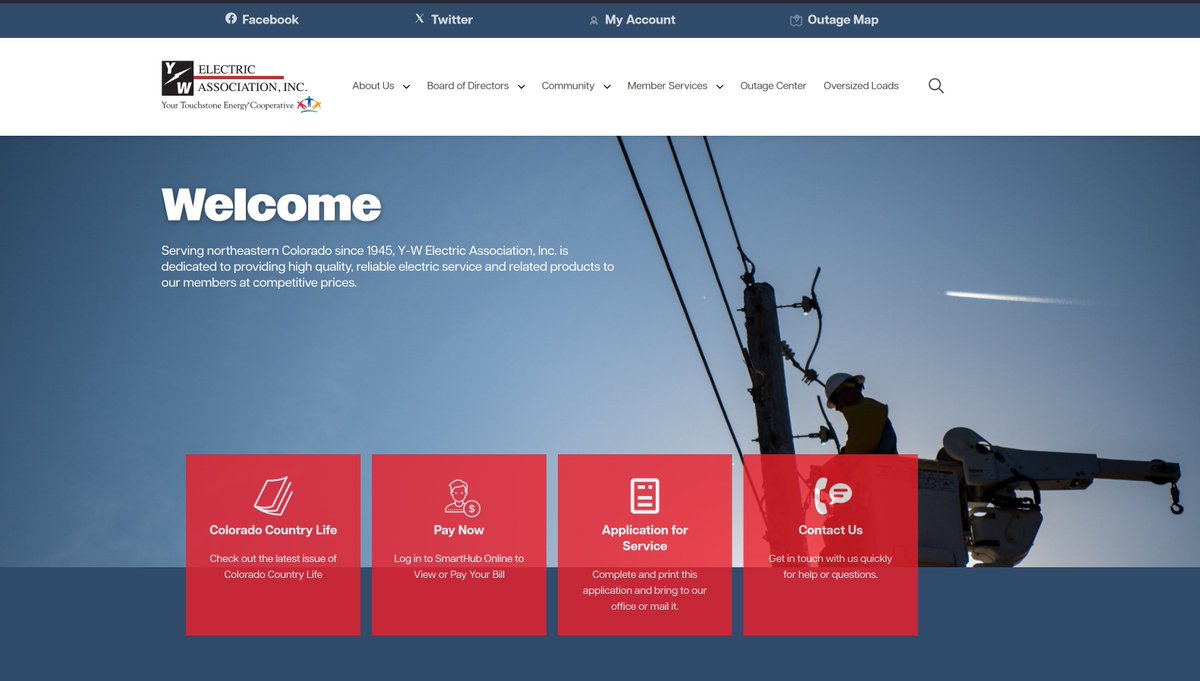Click the Application for Service card title

[645, 538]
